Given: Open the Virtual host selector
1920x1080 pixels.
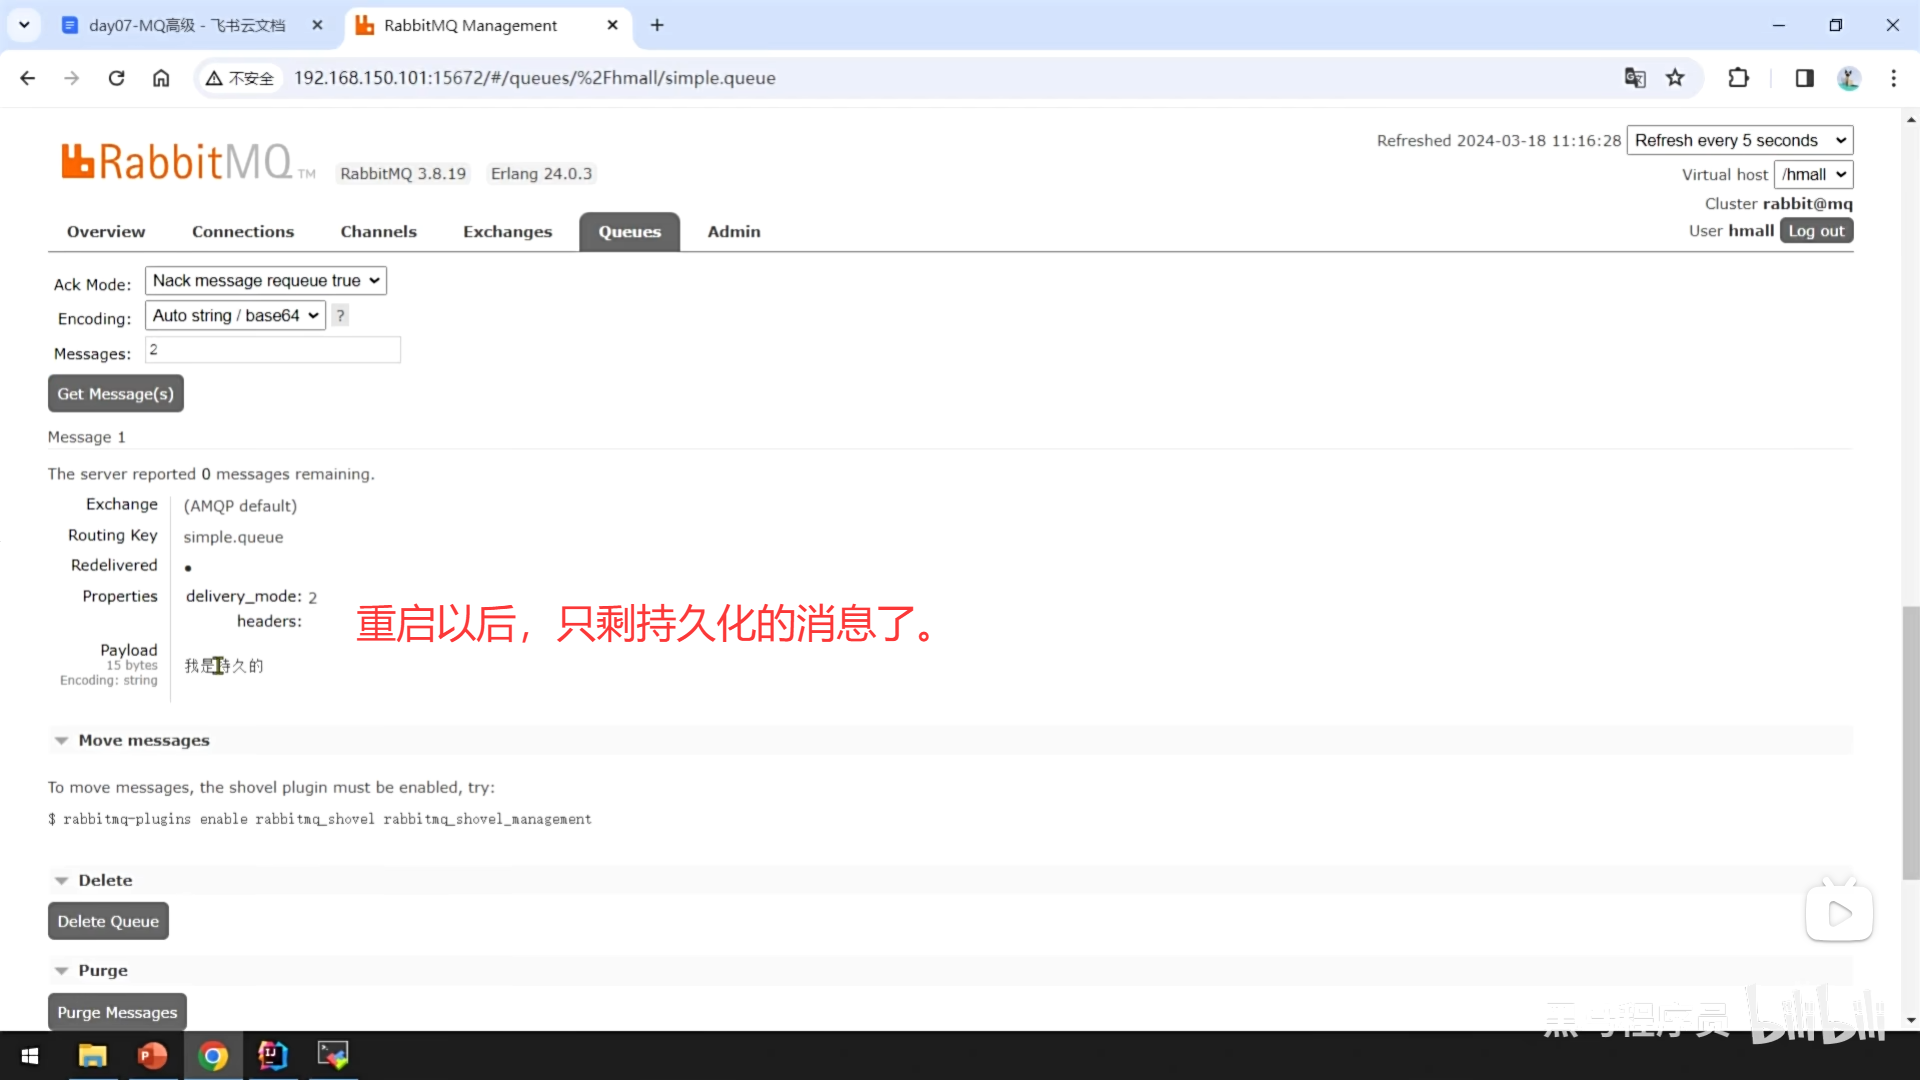Looking at the screenshot, I should [1813, 175].
